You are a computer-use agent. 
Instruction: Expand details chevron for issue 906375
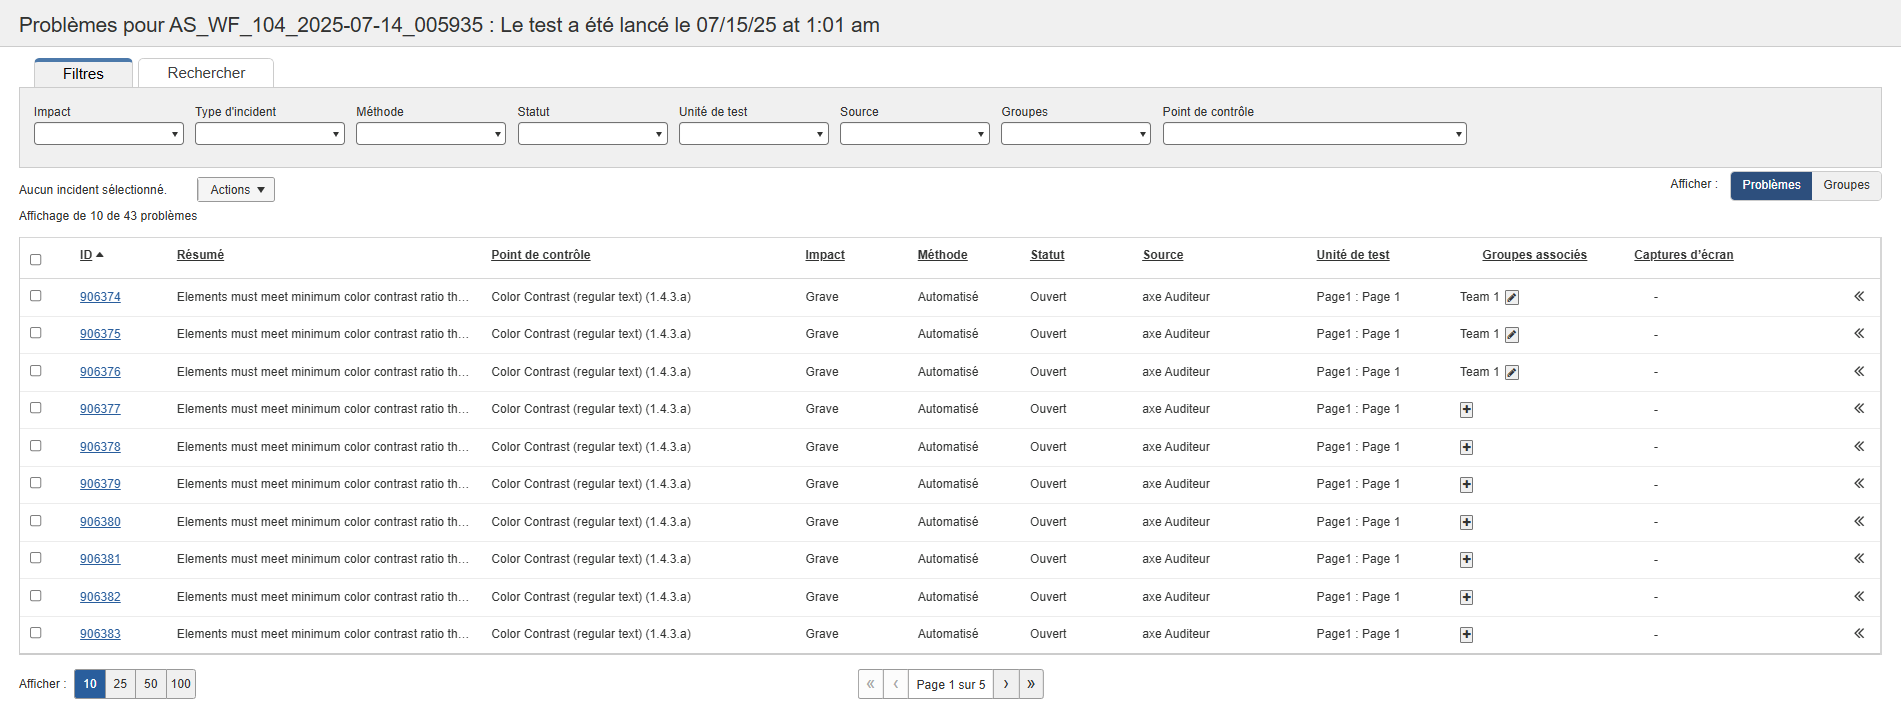tap(1859, 334)
